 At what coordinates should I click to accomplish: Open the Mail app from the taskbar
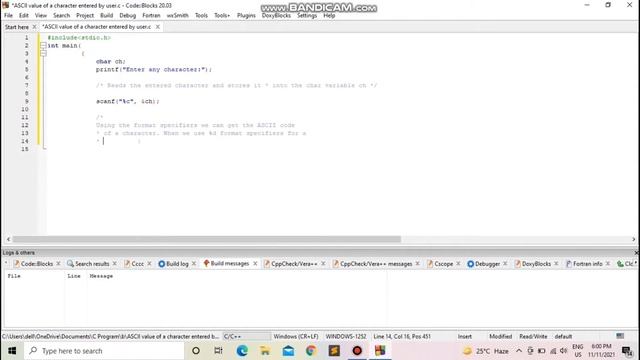(x=288, y=351)
